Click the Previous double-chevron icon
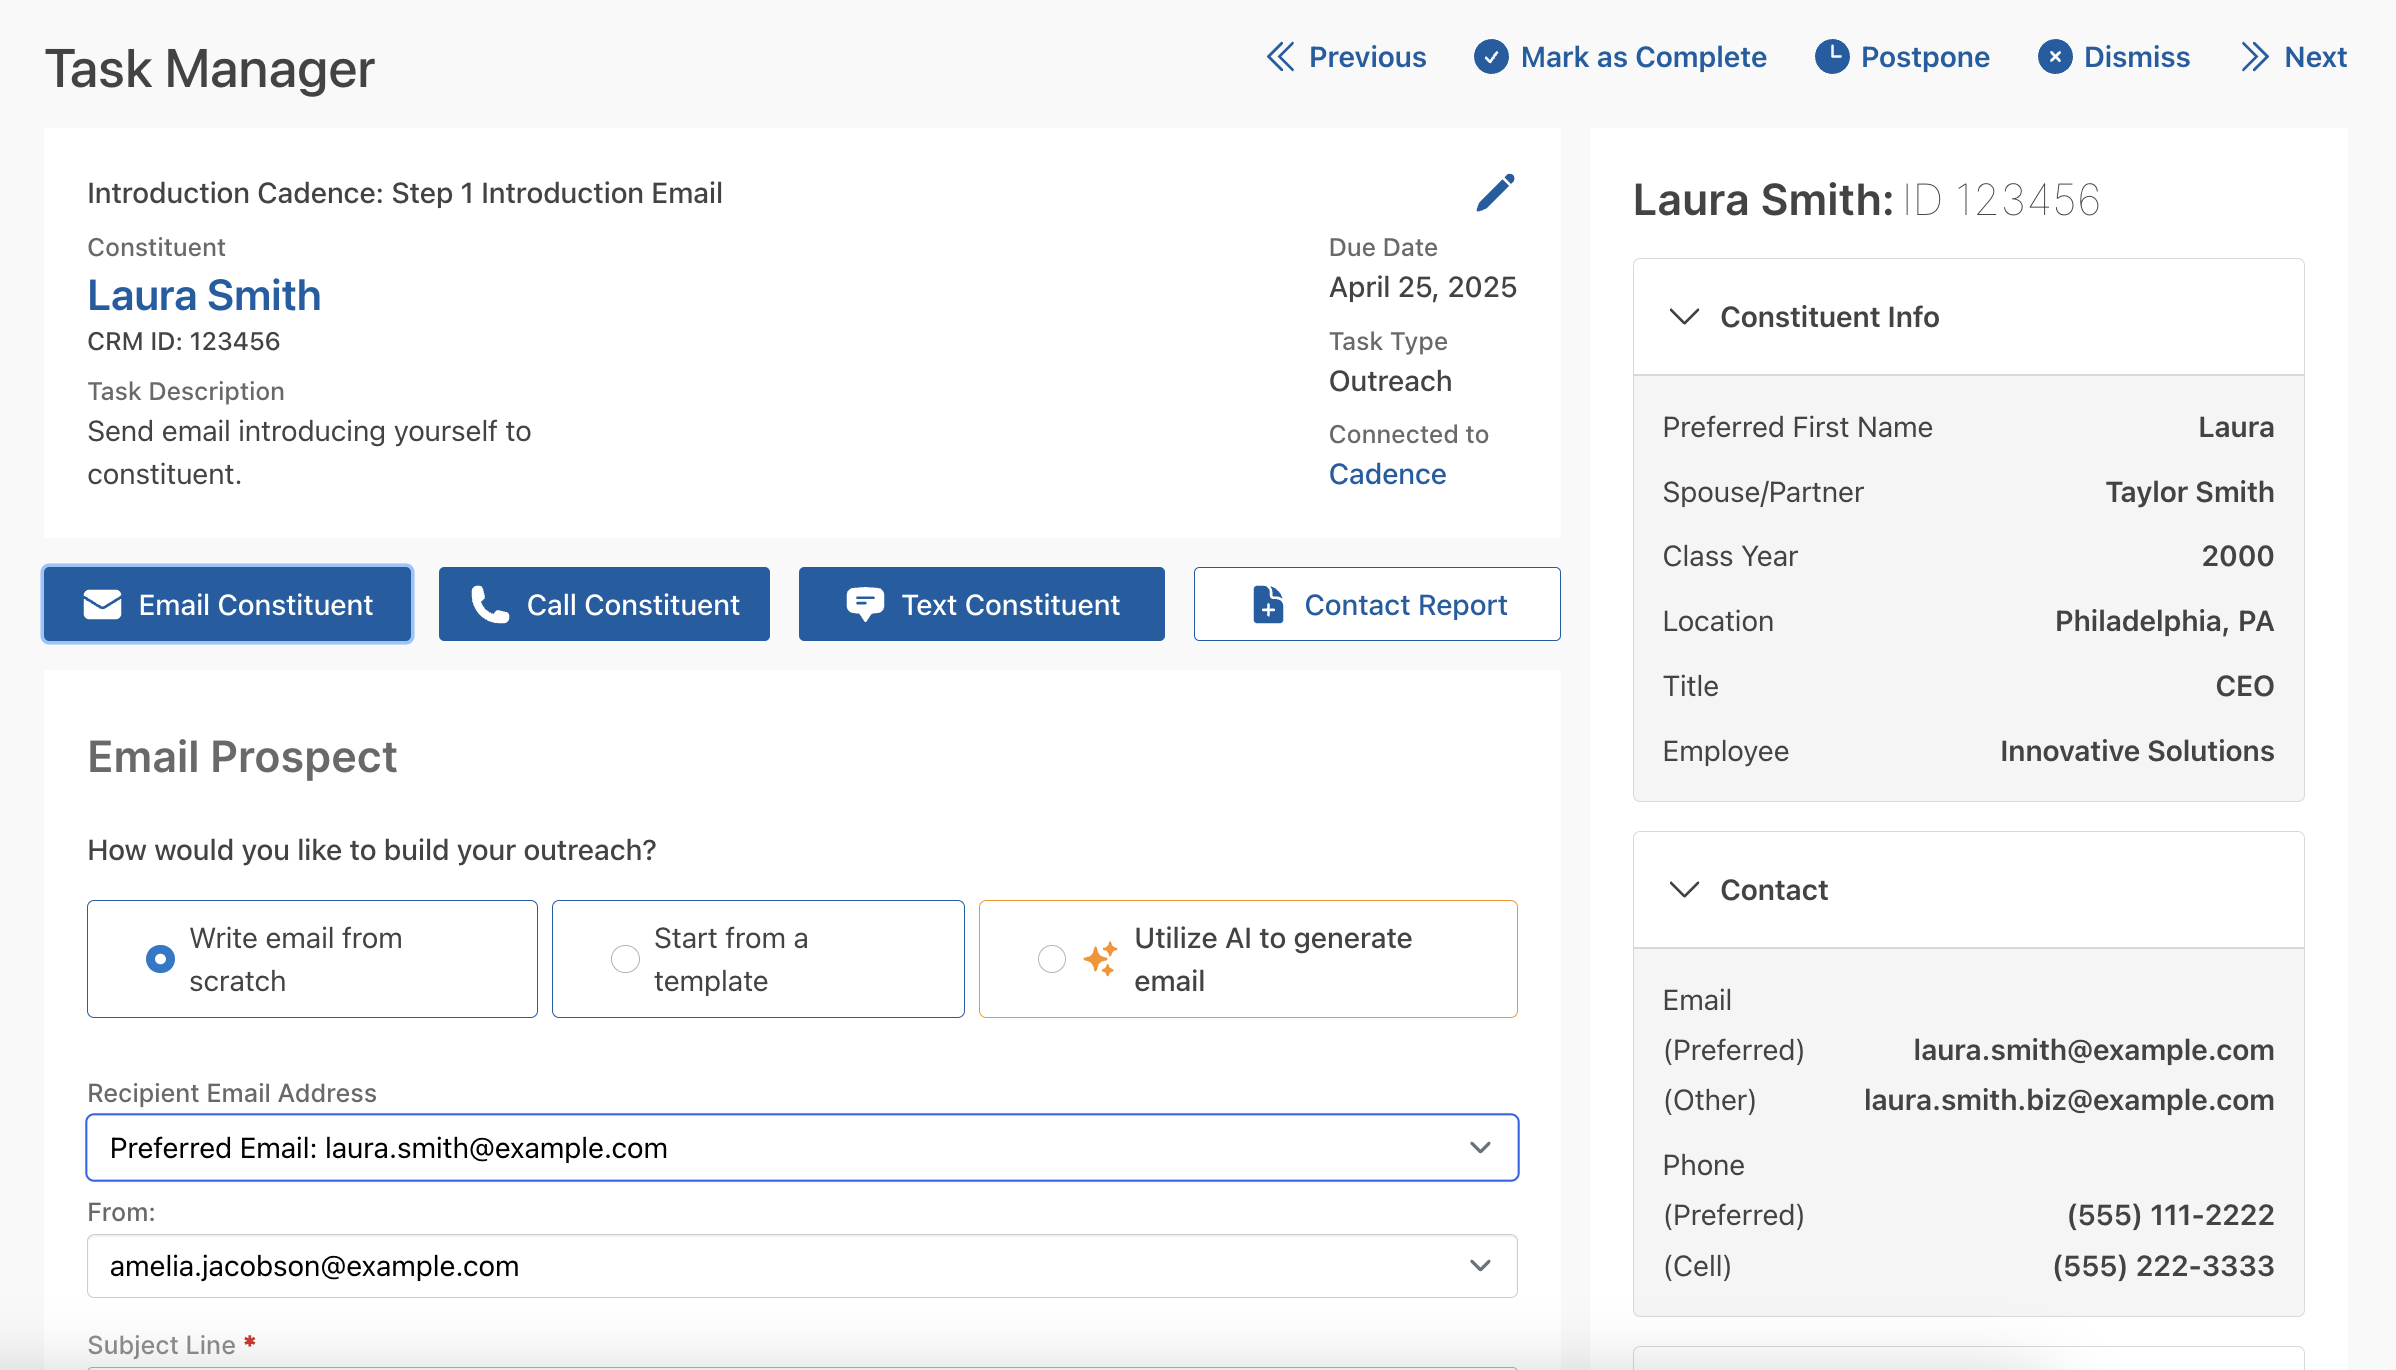The image size is (2396, 1370). click(x=1280, y=57)
